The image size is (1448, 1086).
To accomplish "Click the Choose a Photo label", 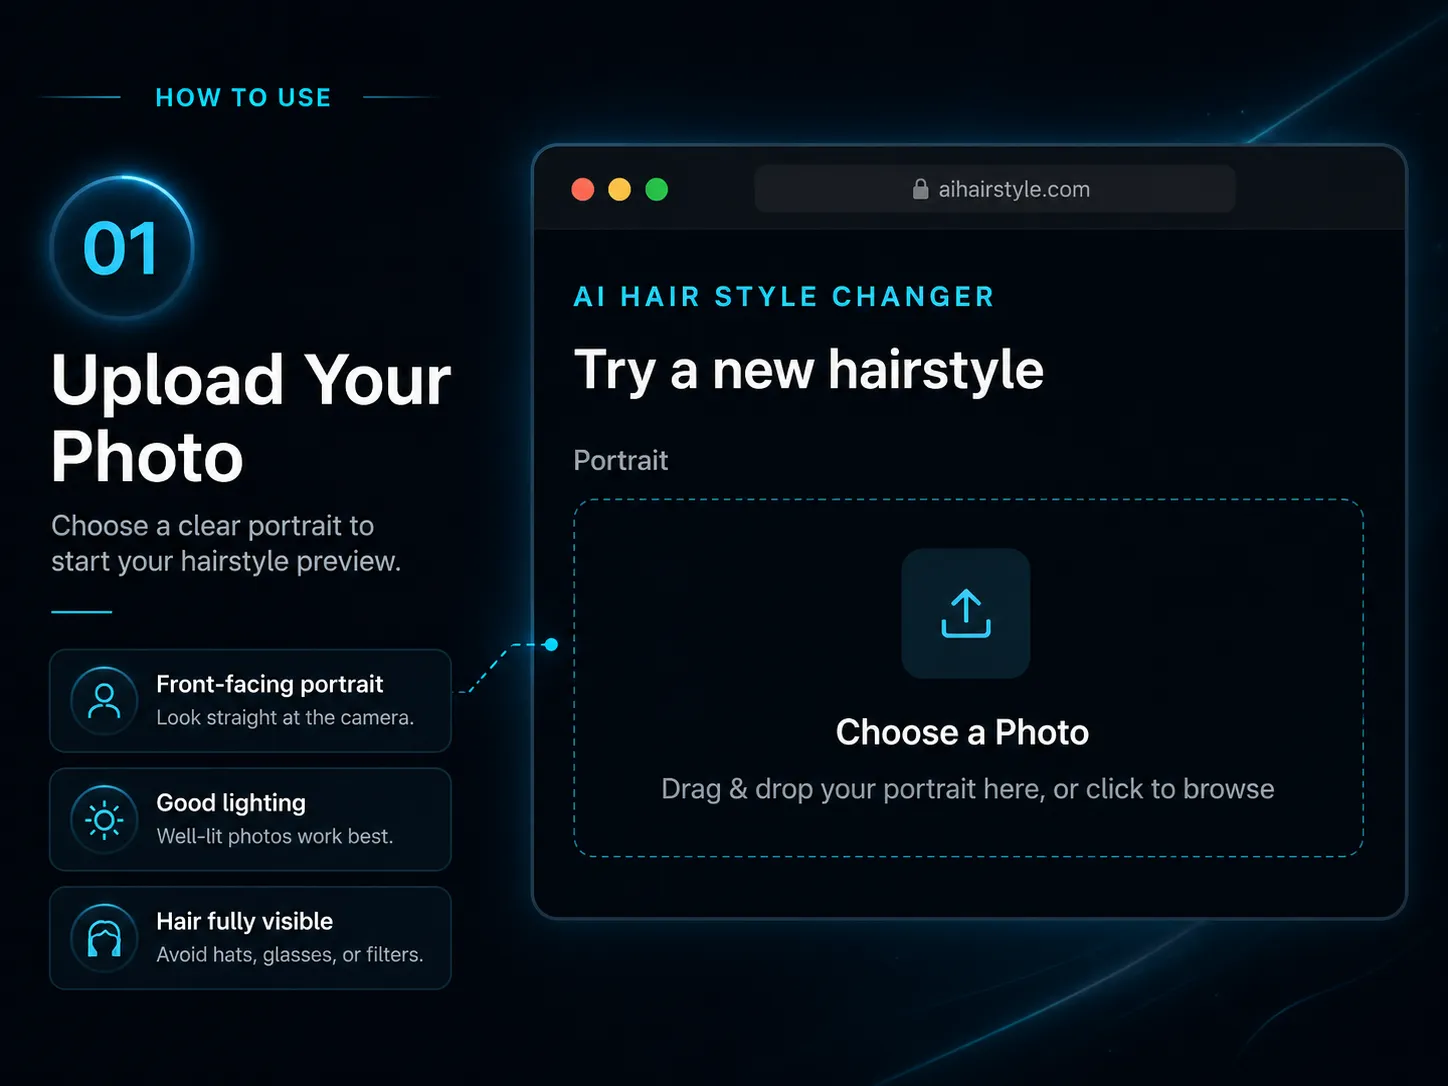I will coord(962,732).
